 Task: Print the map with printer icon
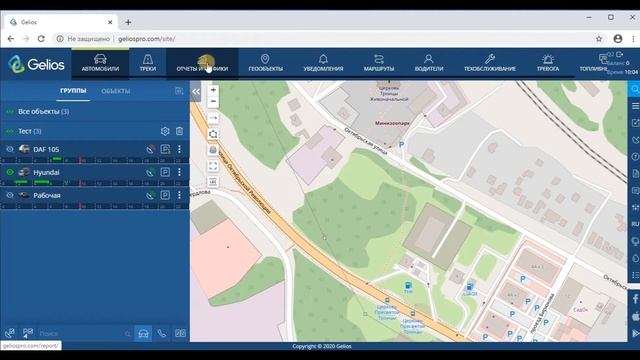[x=213, y=150]
